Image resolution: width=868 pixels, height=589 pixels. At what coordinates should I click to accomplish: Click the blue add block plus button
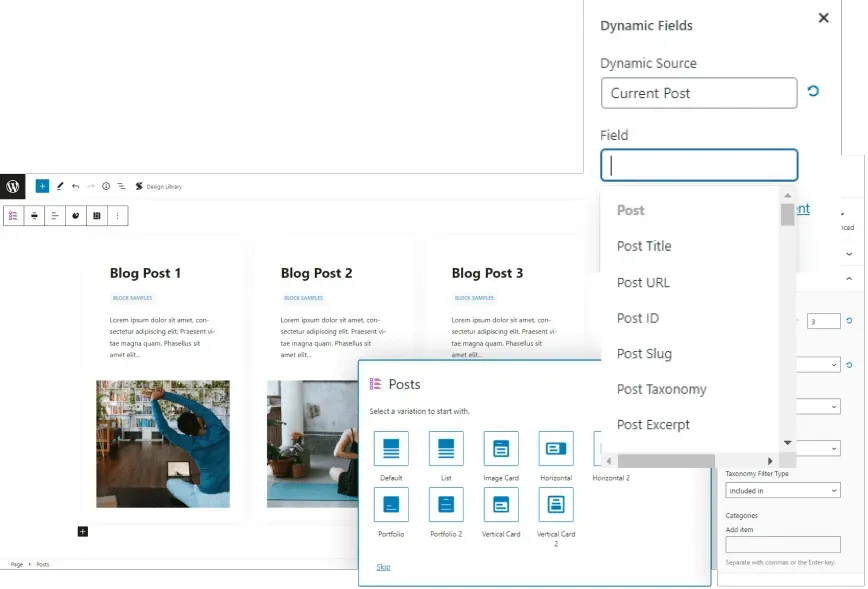coord(42,187)
